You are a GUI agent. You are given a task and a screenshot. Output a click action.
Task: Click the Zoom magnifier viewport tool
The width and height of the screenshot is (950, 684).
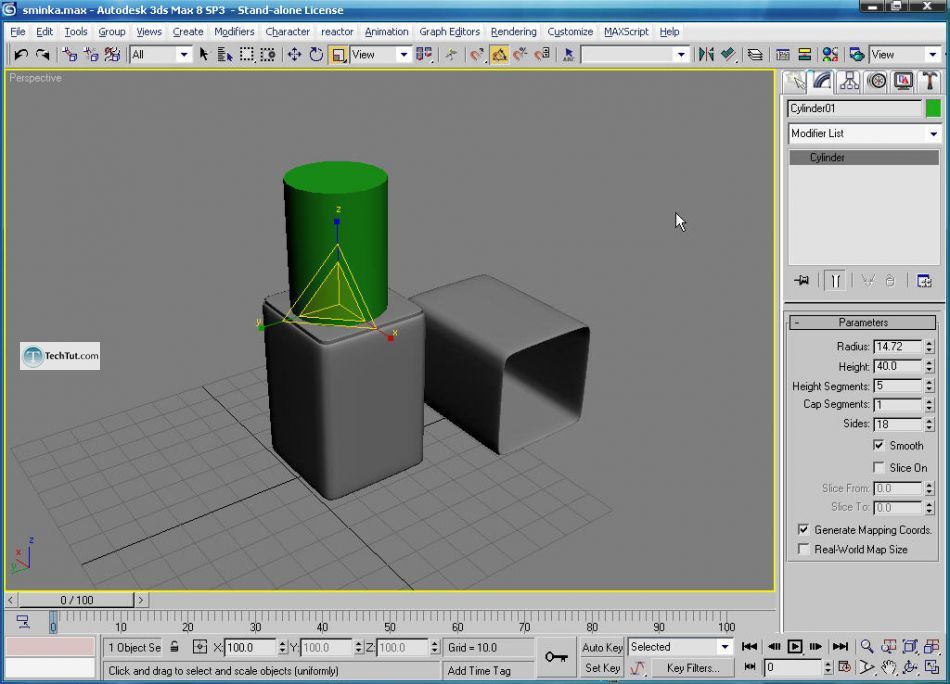867,647
